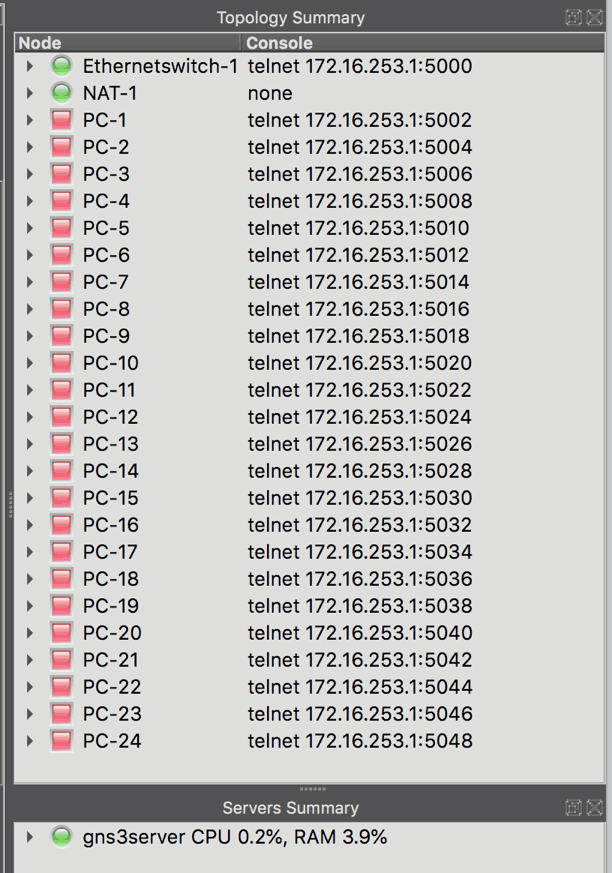This screenshot has height=873, width=612.
Task: Select the PC-17 node name
Action: tap(110, 552)
